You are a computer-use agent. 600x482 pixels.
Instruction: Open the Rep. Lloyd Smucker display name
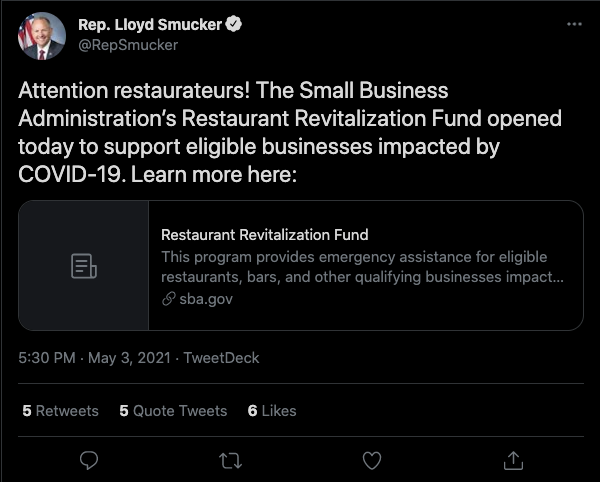pyautogui.click(x=150, y=25)
